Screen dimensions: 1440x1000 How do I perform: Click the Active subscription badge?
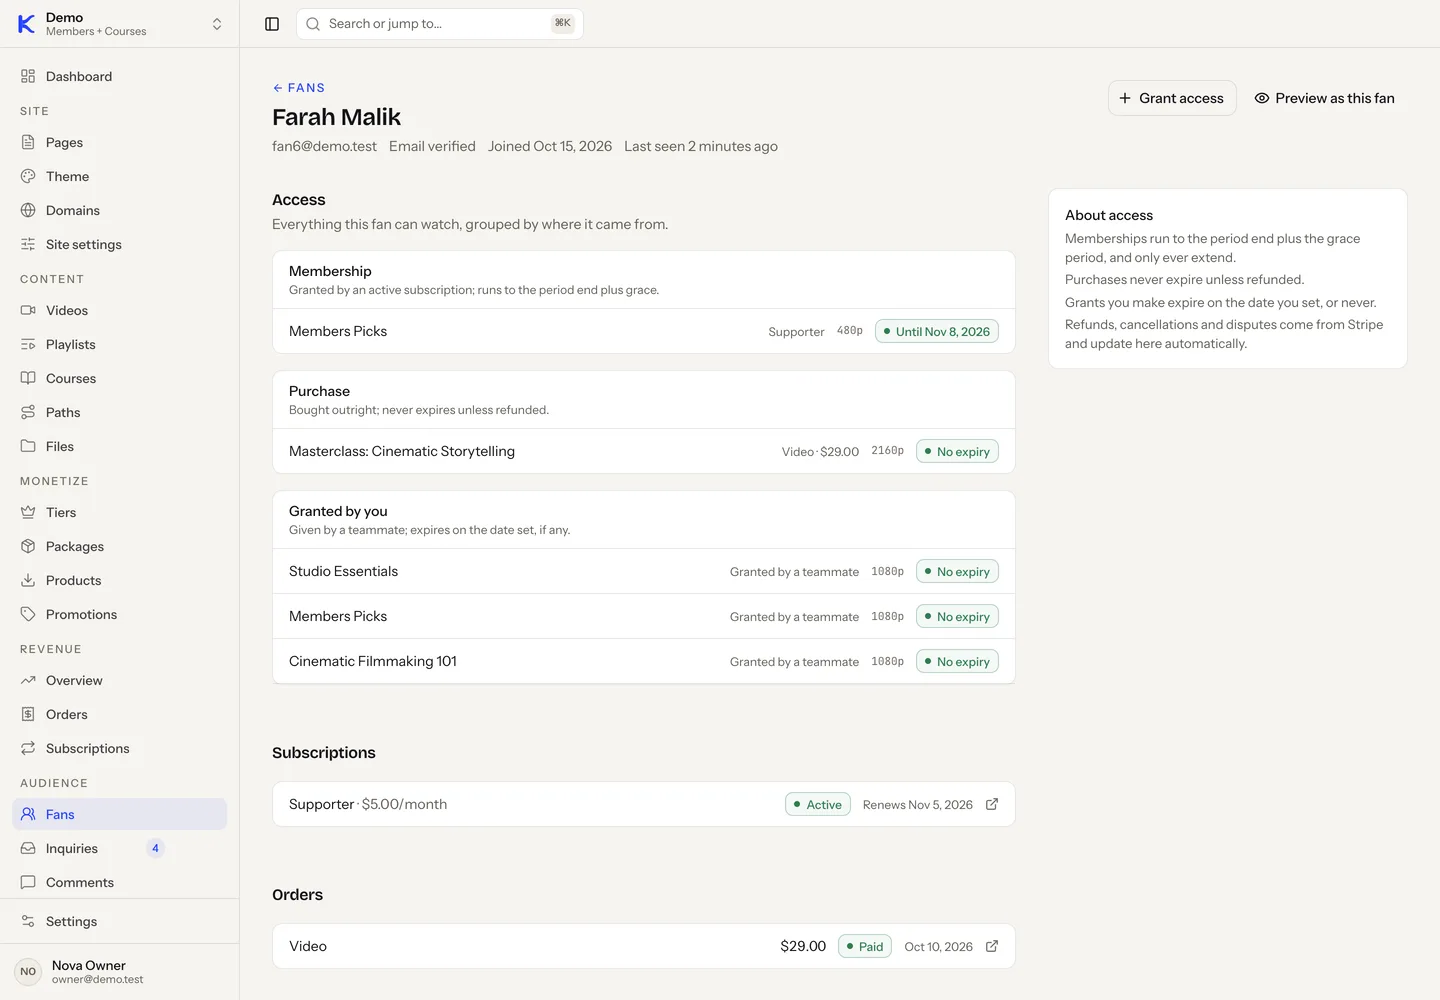point(818,804)
